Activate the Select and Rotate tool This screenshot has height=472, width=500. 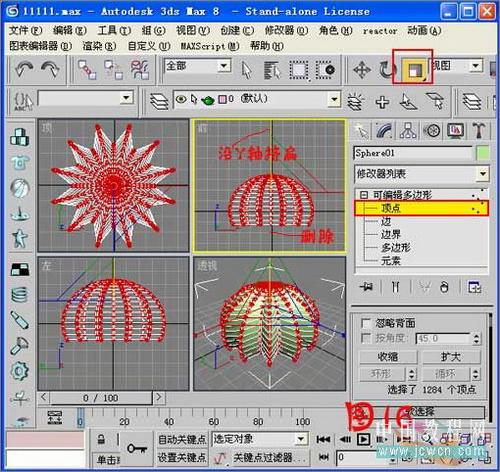(x=387, y=70)
